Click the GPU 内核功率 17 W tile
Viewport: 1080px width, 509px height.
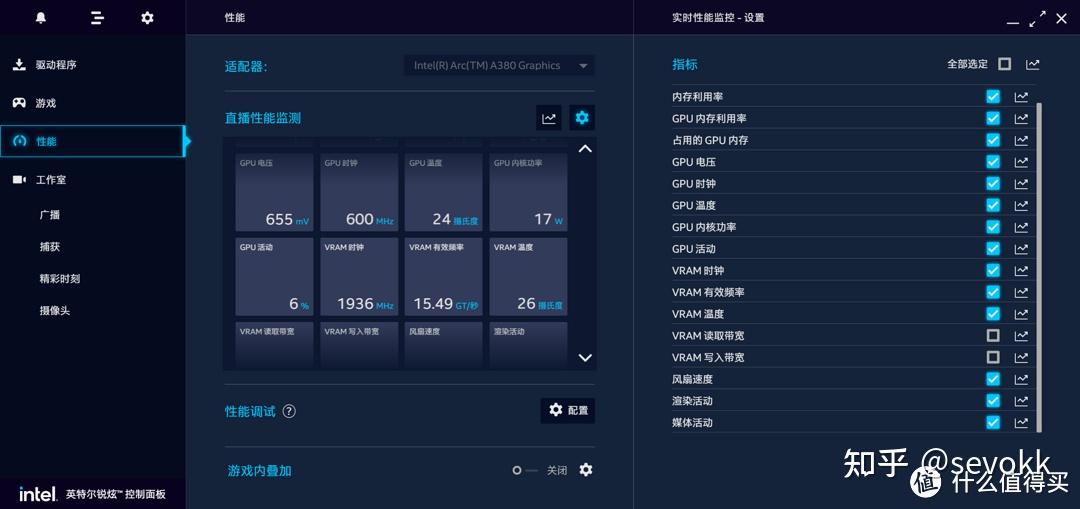point(528,192)
